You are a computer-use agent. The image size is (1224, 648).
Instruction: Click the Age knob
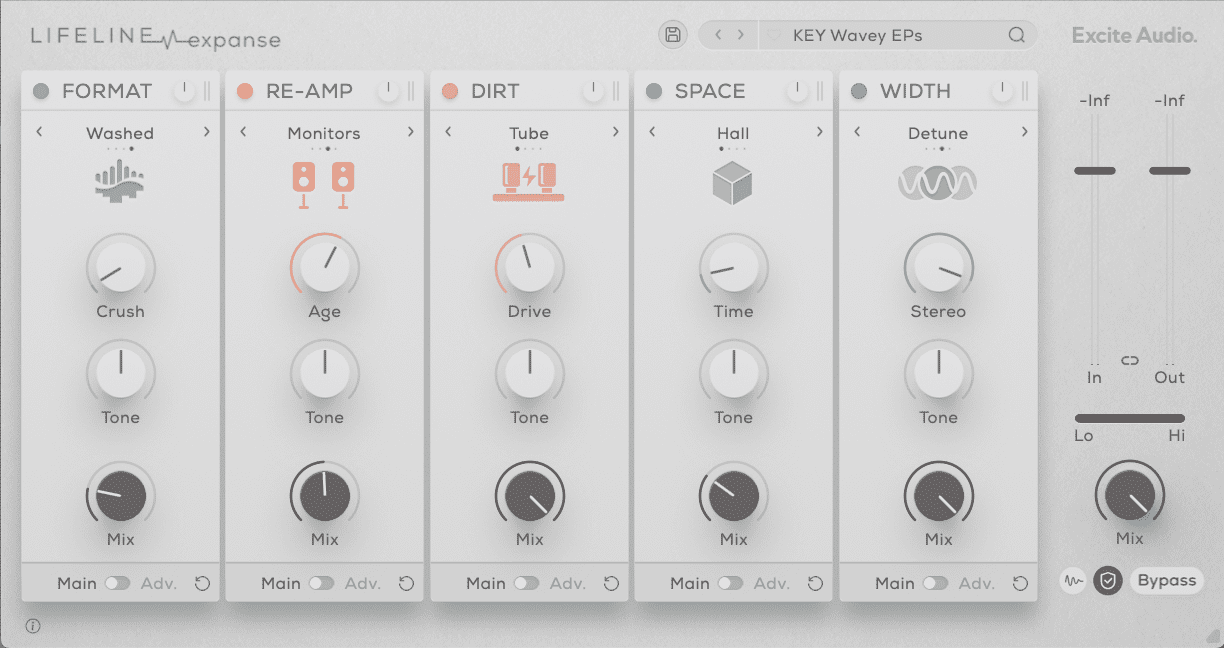tap(324, 267)
